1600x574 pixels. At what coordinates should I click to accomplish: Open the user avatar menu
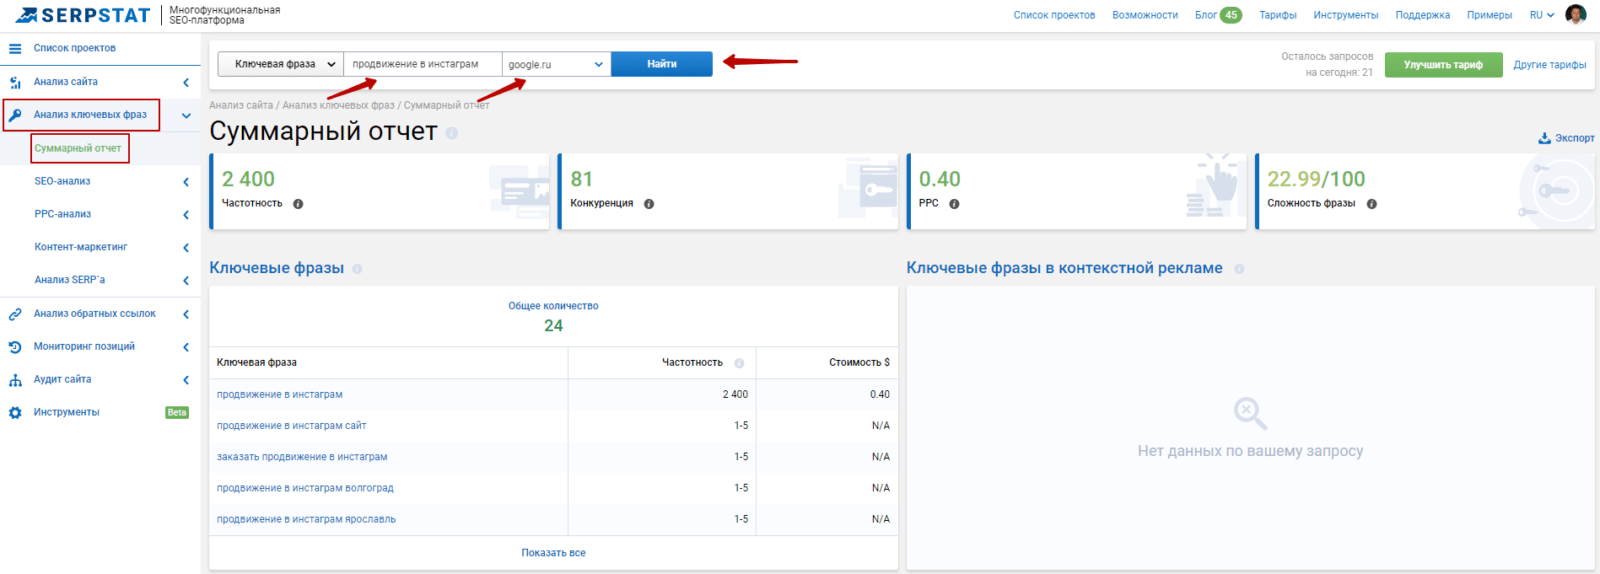tap(1576, 14)
